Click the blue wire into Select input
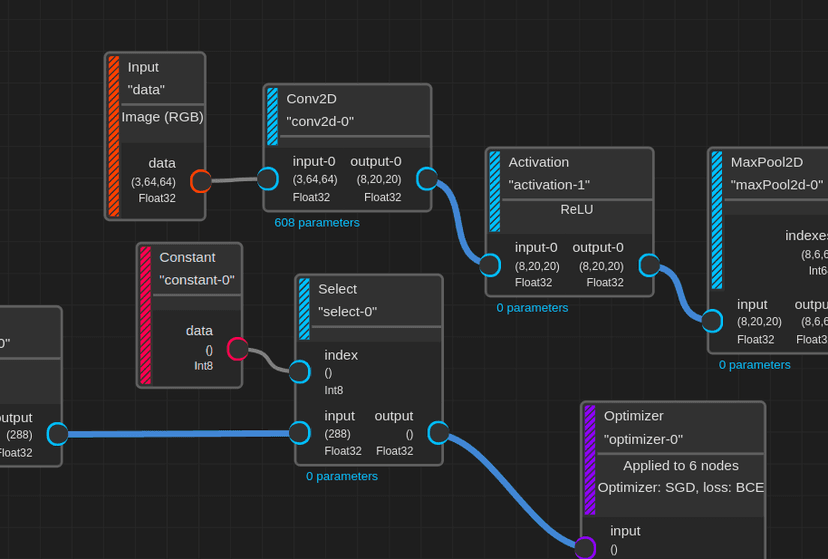The image size is (828, 559). click(178, 434)
